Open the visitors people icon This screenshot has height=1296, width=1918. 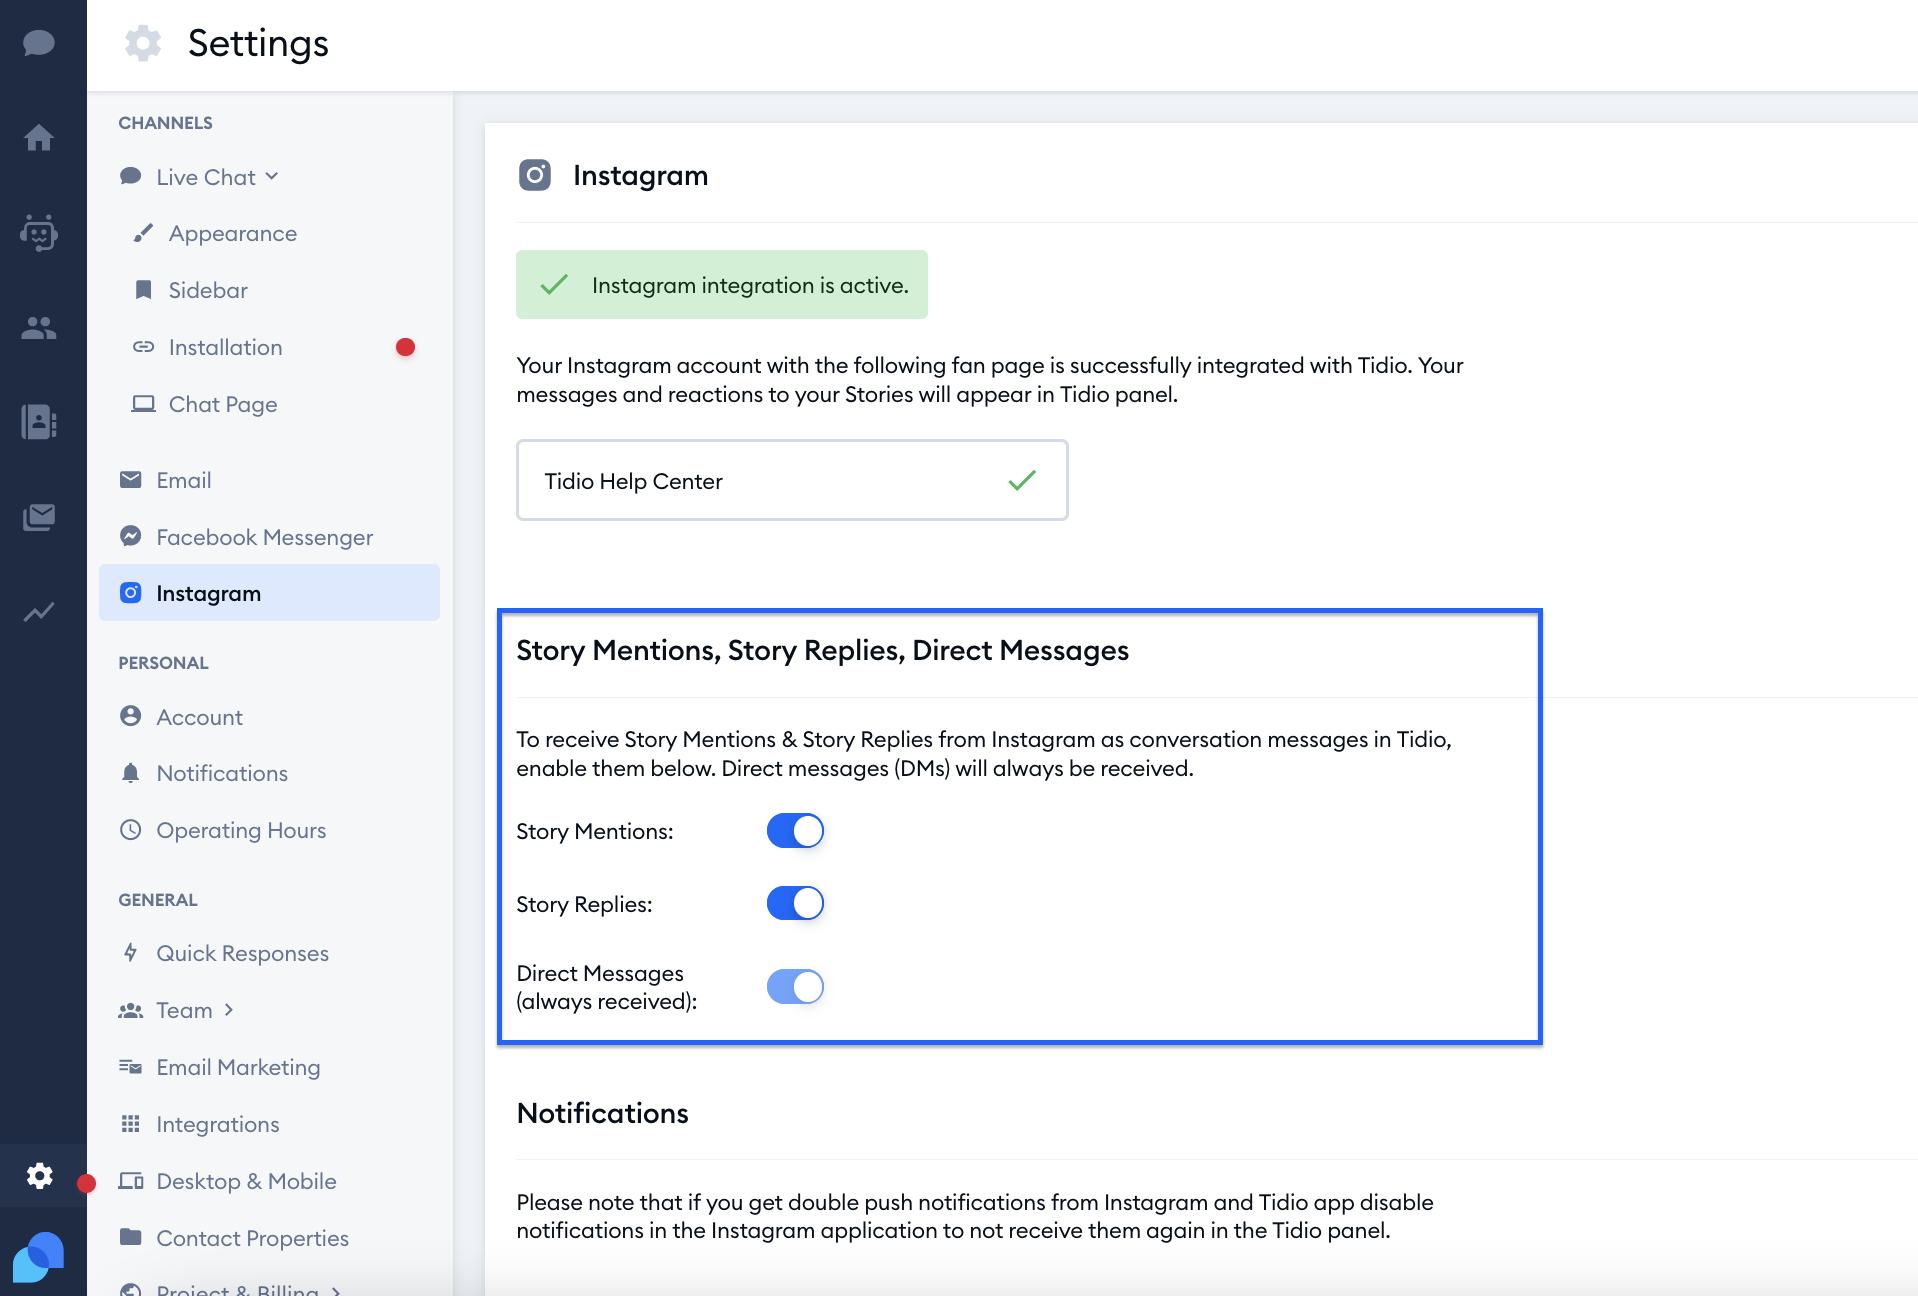pyautogui.click(x=39, y=327)
